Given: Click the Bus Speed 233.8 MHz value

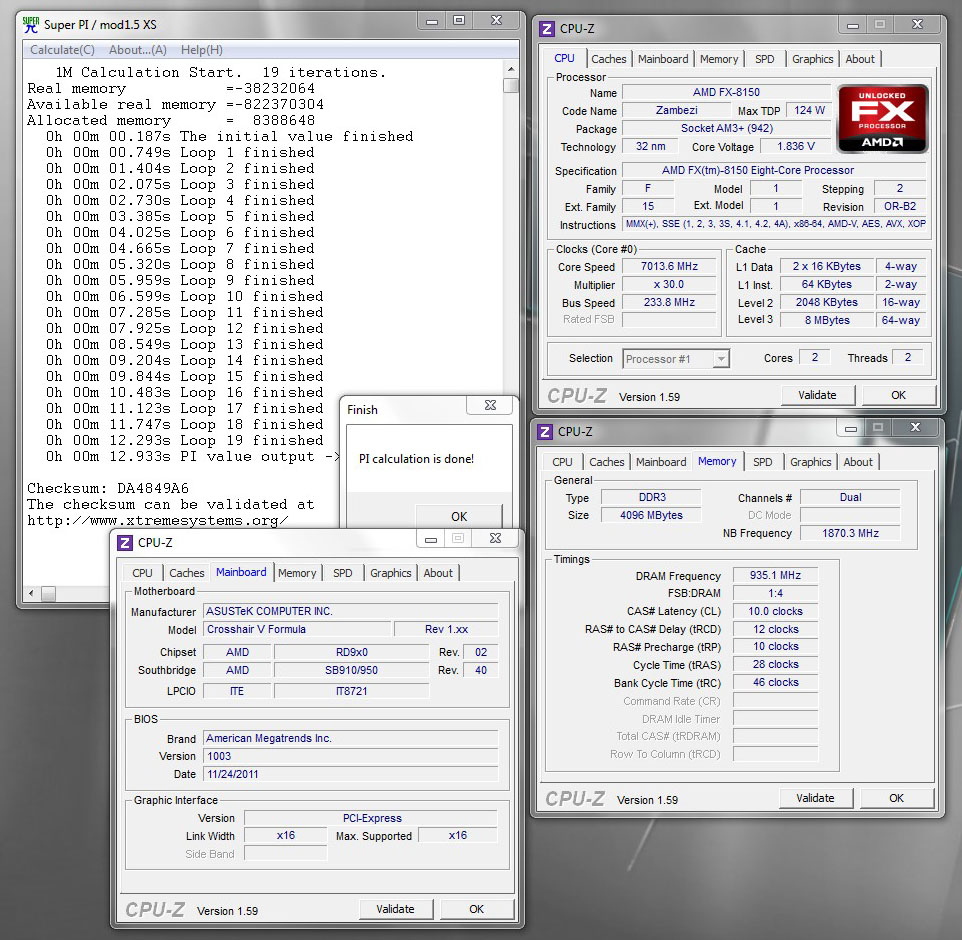Looking at the screenshot, I should pos(669,302).
